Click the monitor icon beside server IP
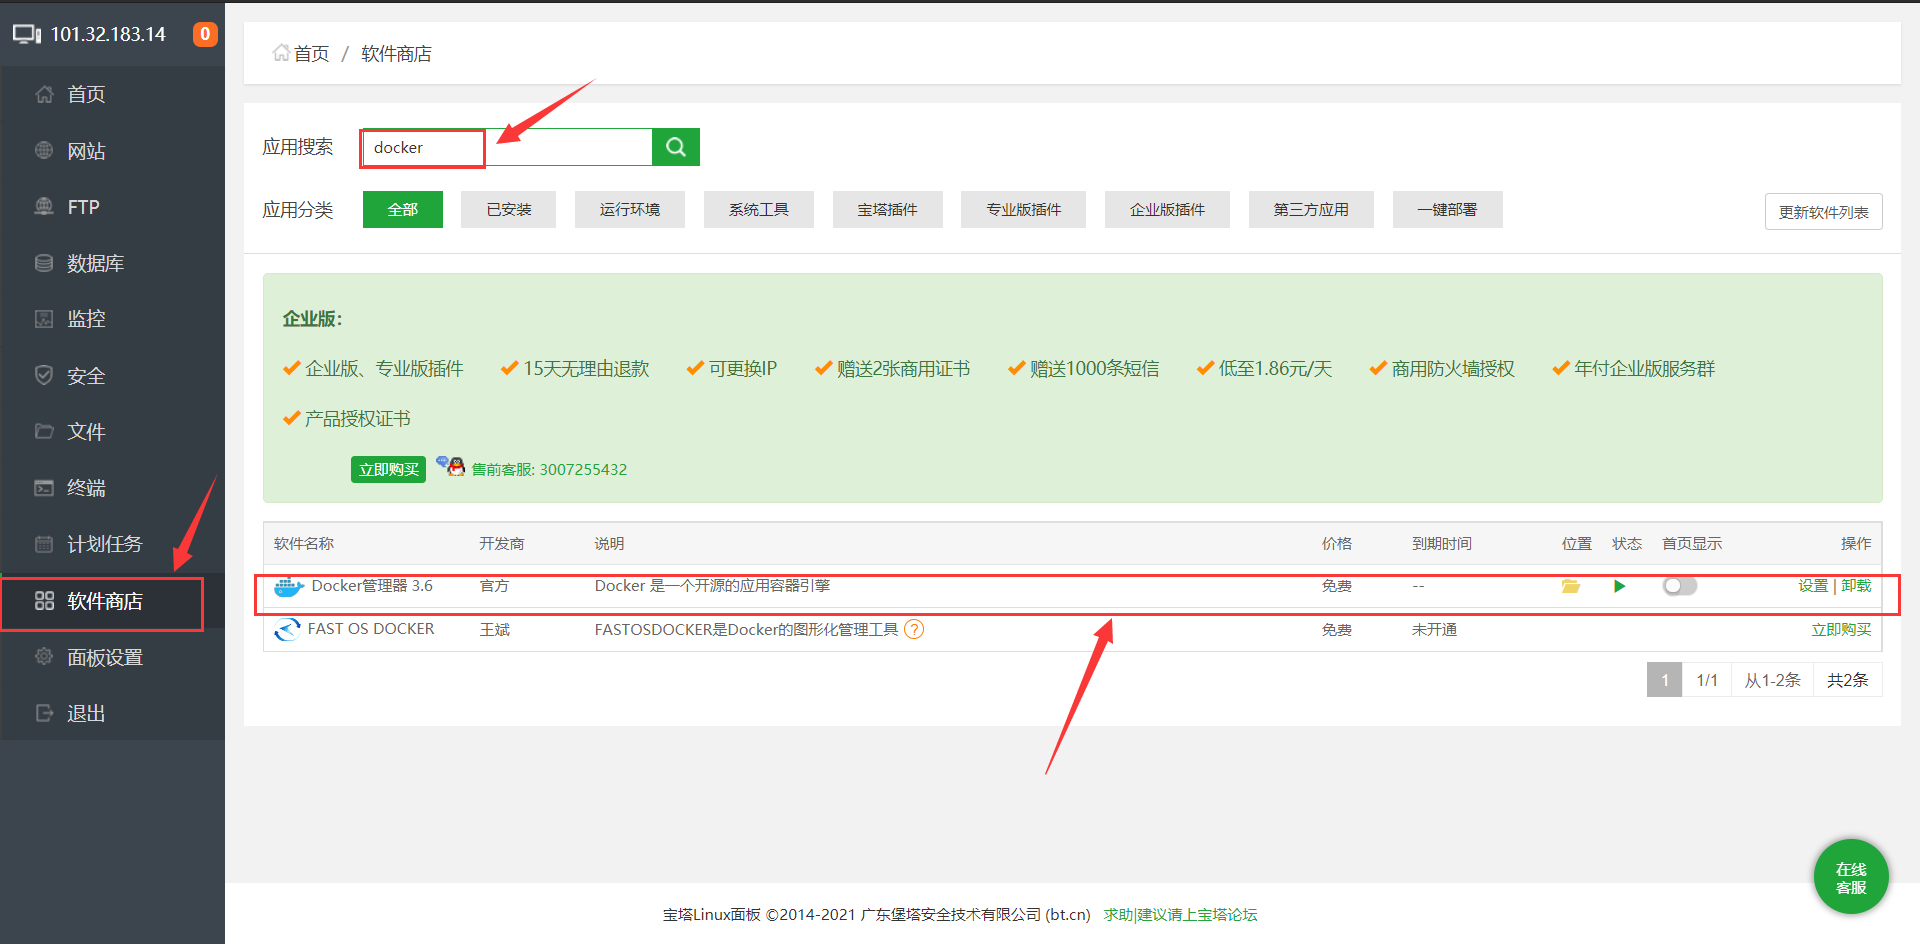The height and width of the screenshot is (944, 1920). pos(27,34)
